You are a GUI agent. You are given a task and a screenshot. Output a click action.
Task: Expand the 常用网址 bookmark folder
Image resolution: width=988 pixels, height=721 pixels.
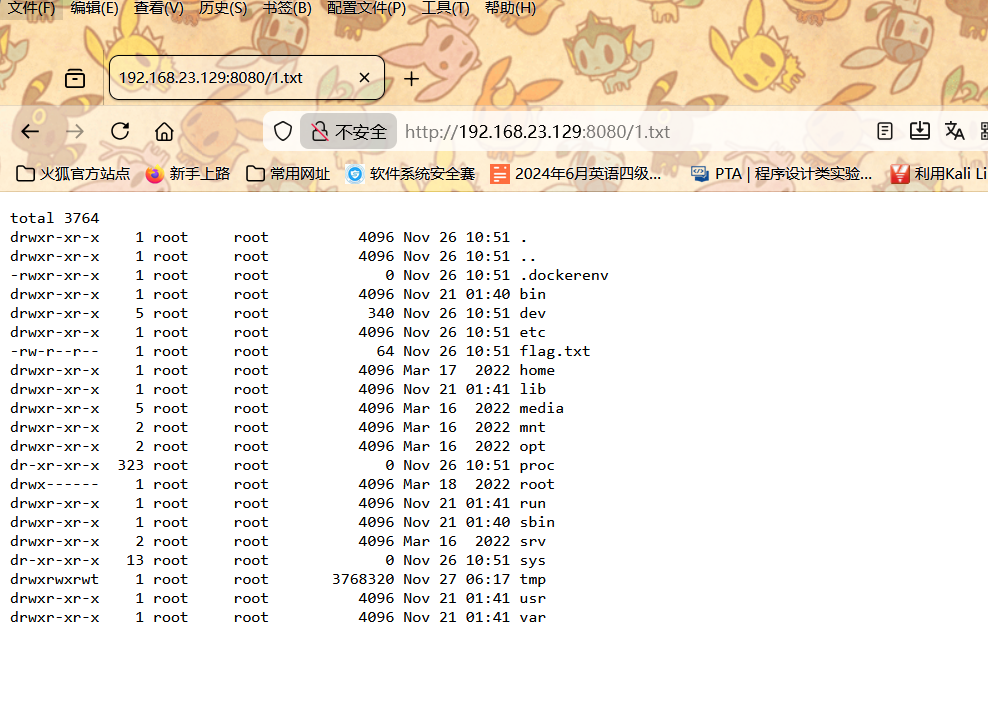tap(288, 174)
